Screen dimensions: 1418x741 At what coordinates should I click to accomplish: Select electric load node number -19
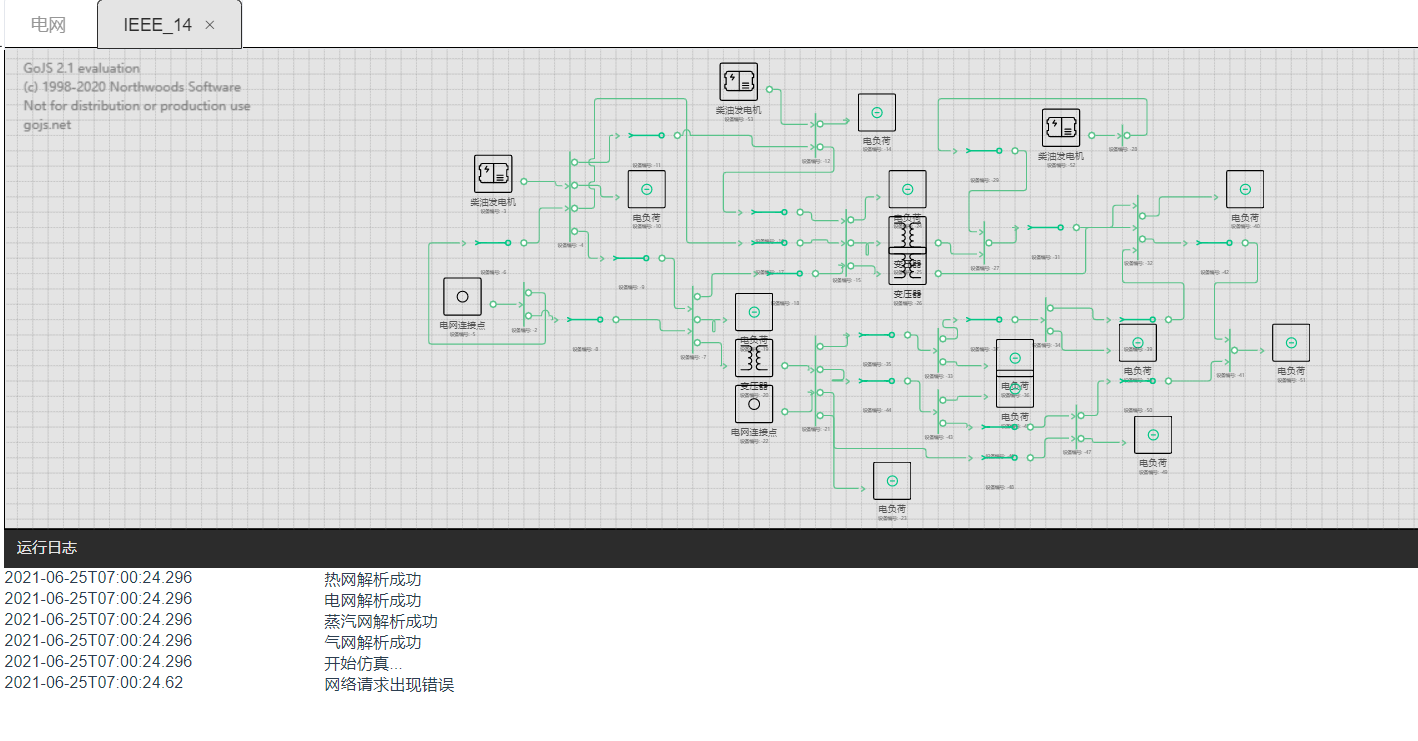(x=754, y=312)
